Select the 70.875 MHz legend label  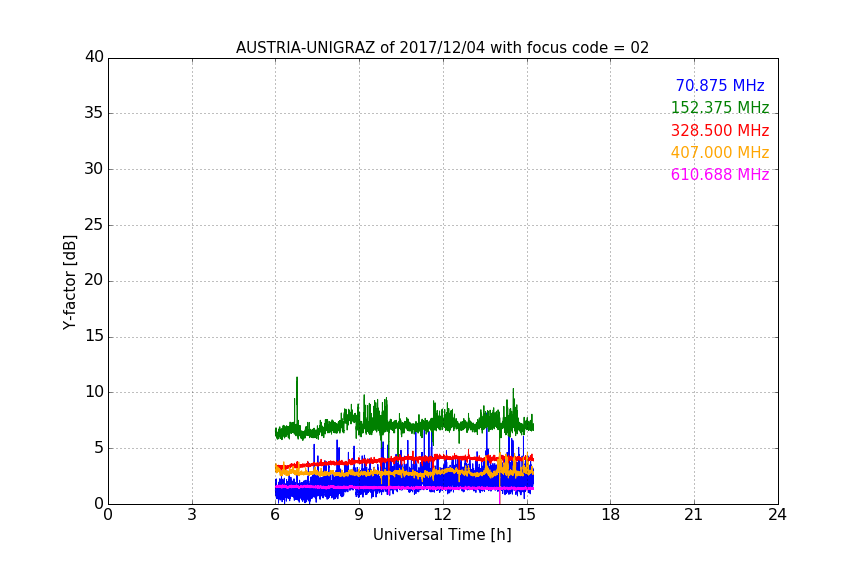click(720, 86)
